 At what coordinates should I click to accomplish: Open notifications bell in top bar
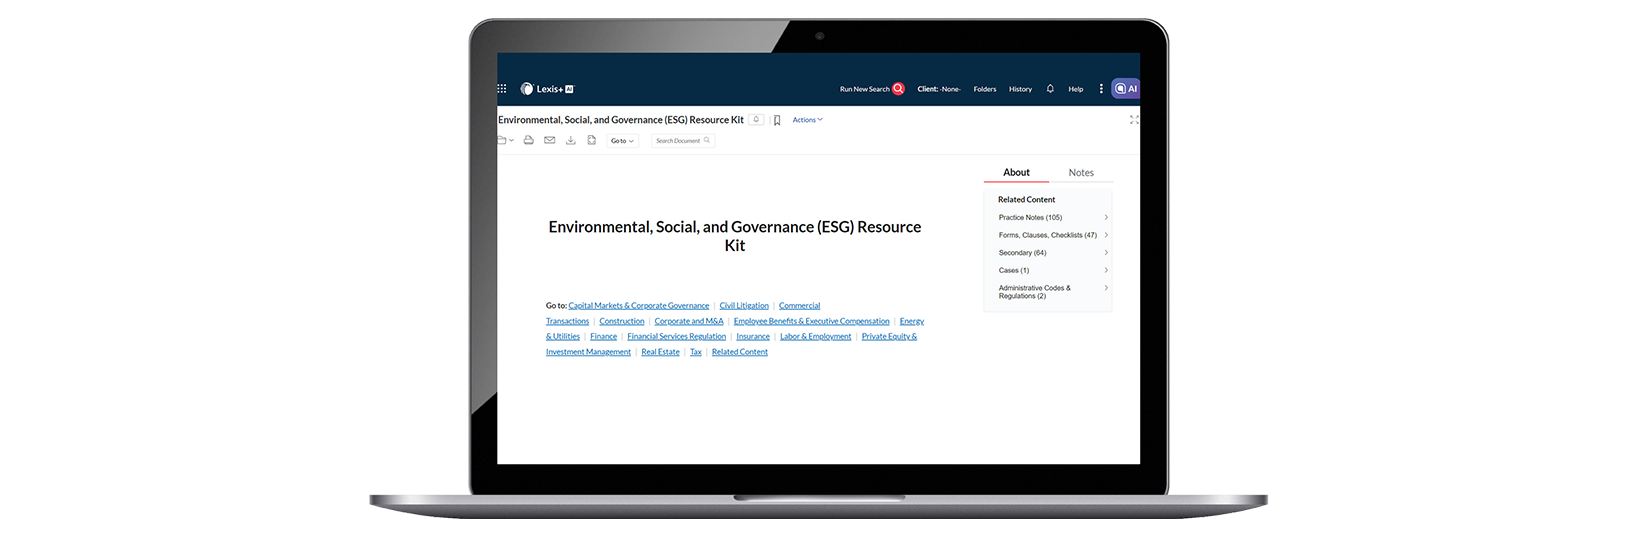coord(1050,89)
